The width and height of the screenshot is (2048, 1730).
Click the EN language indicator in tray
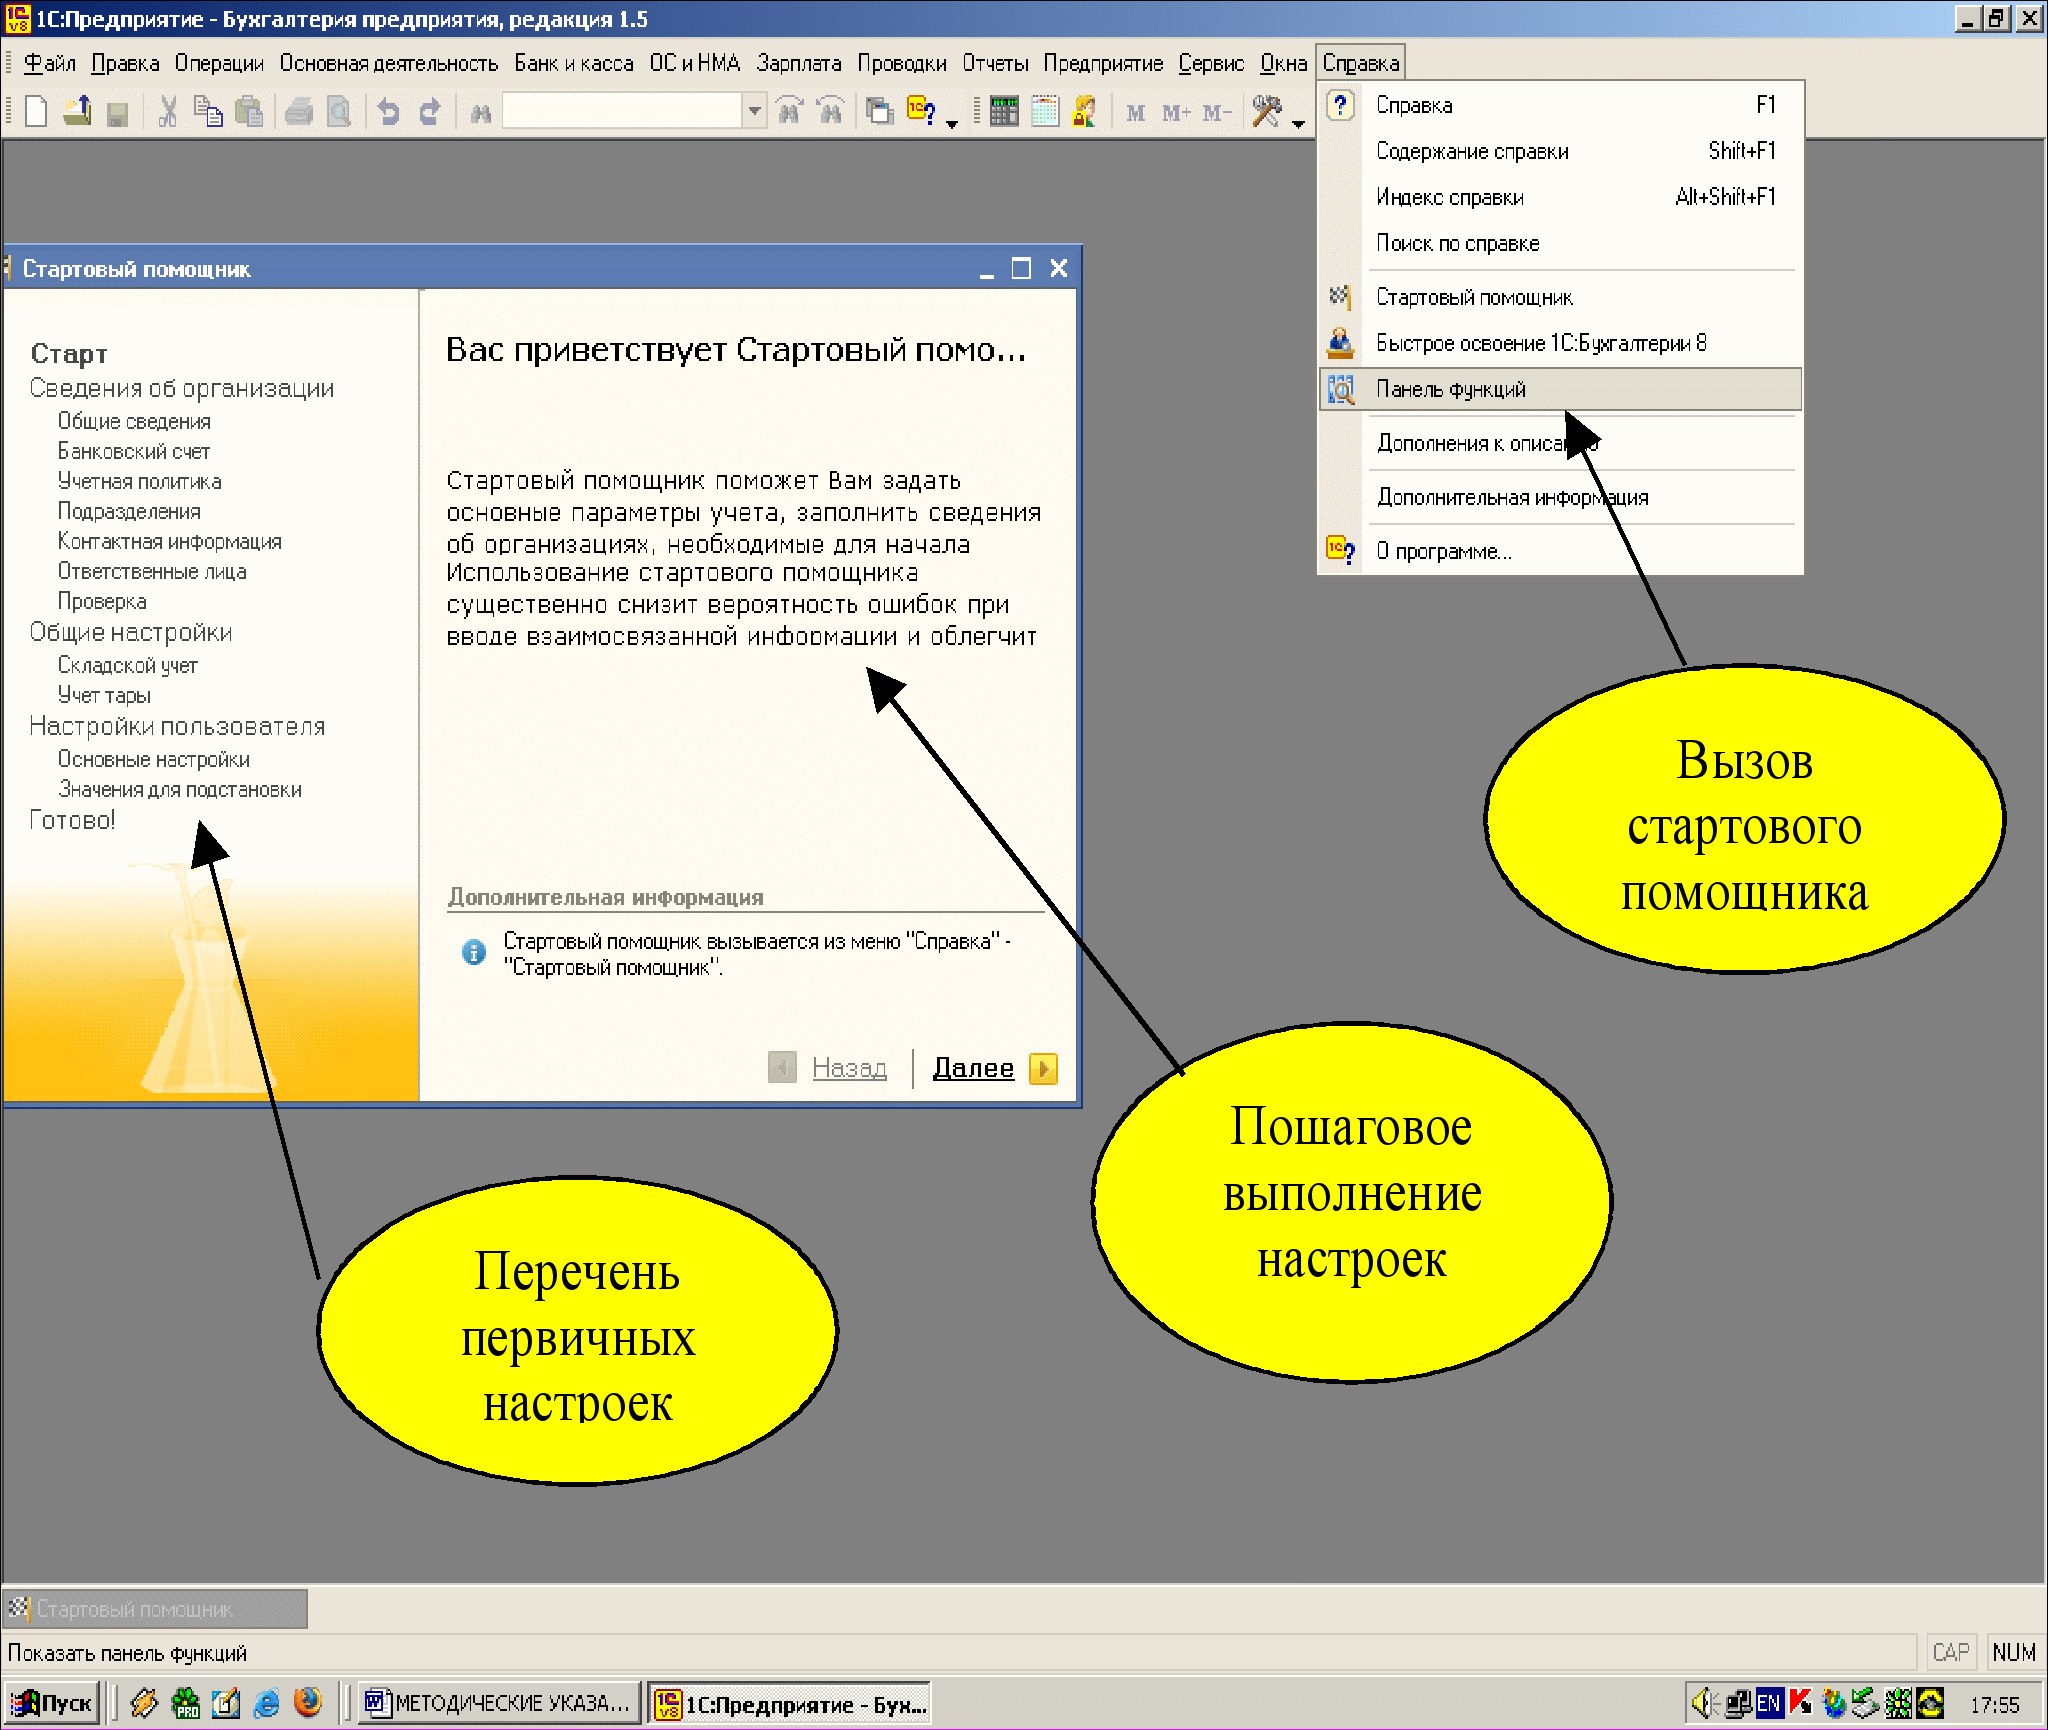coord(1769,1702)
